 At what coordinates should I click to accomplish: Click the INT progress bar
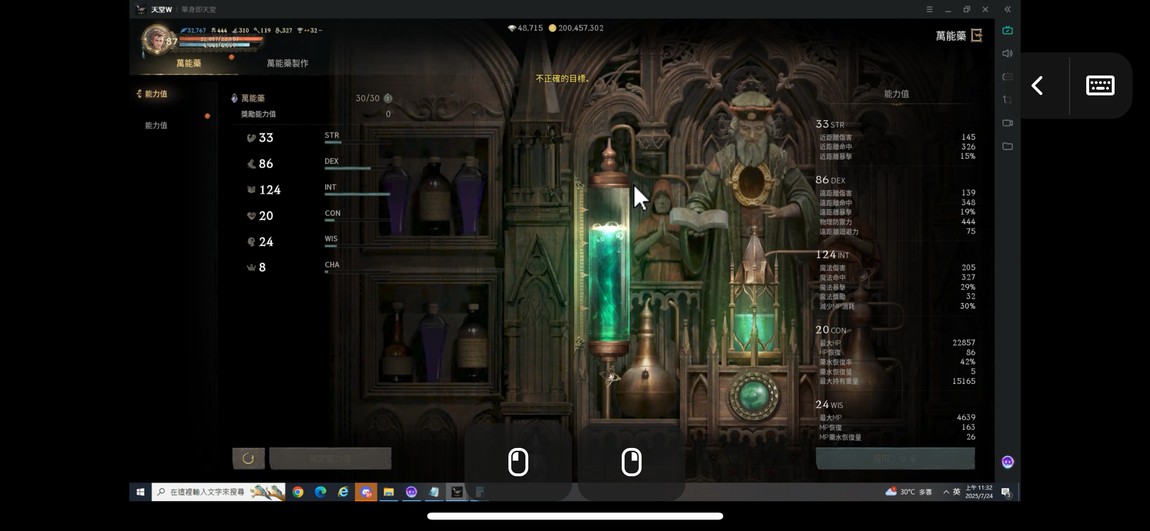[356, 194]
